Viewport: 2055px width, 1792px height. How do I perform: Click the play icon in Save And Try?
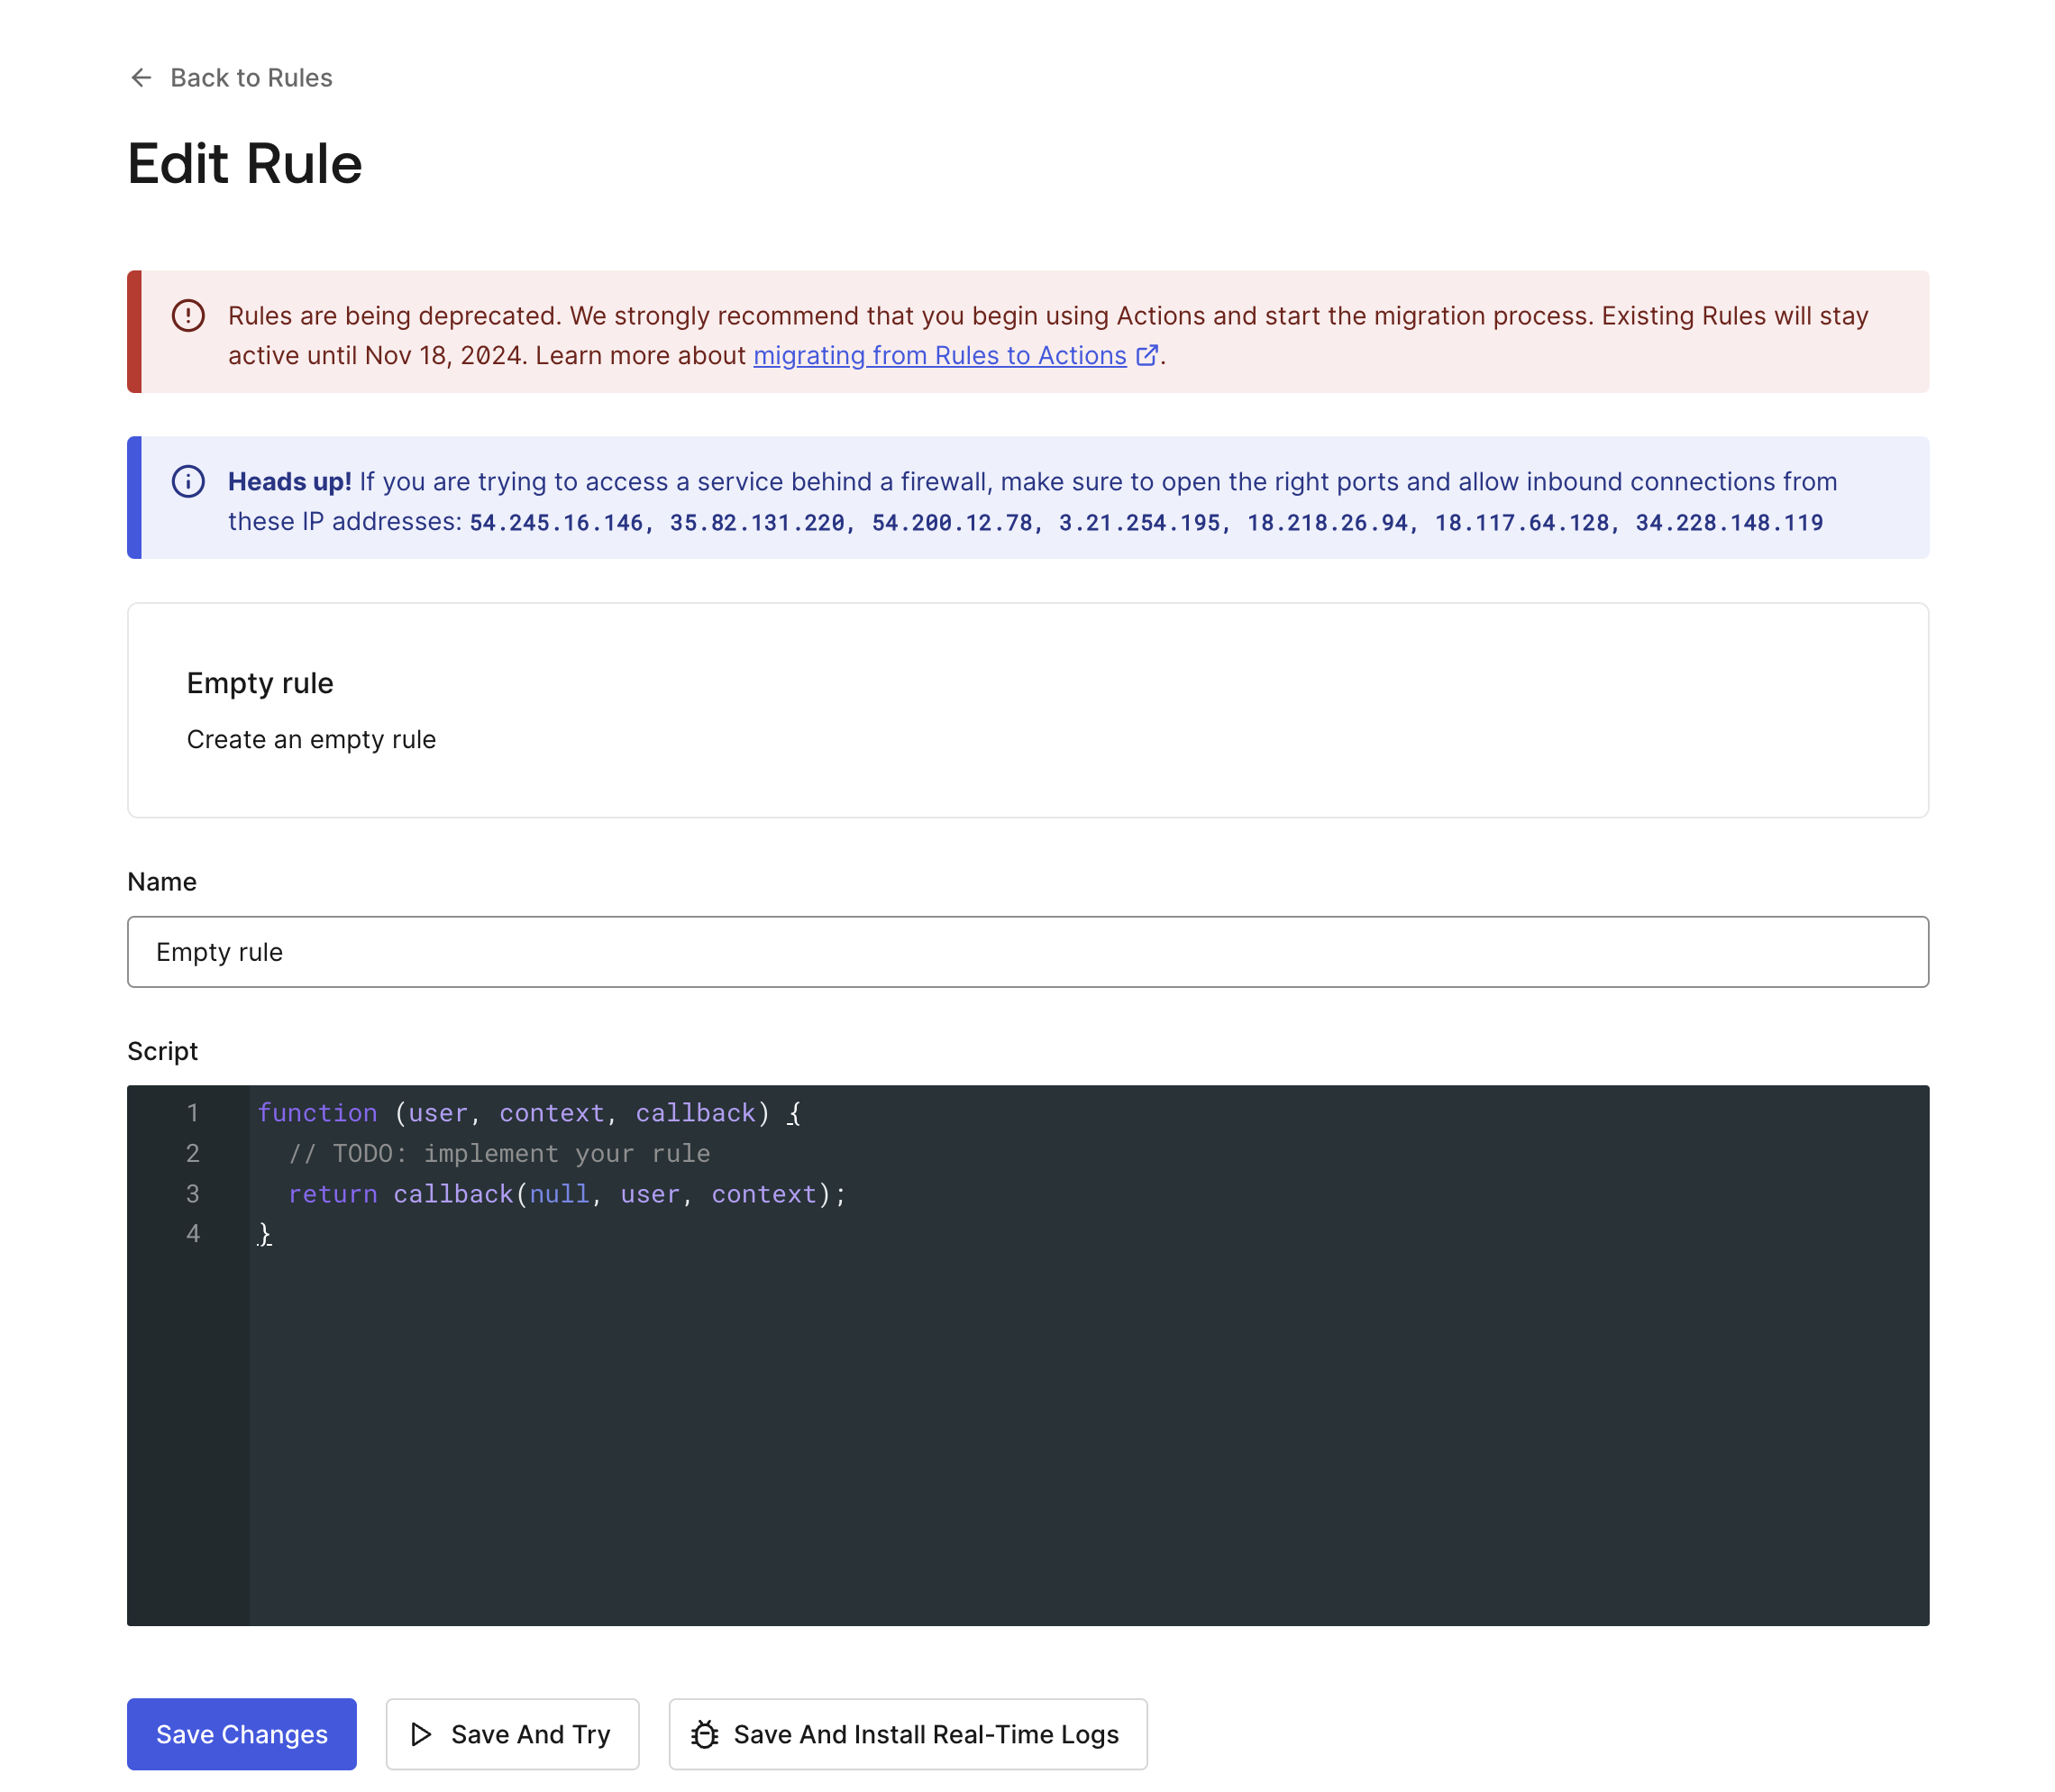click(422, 1734)
